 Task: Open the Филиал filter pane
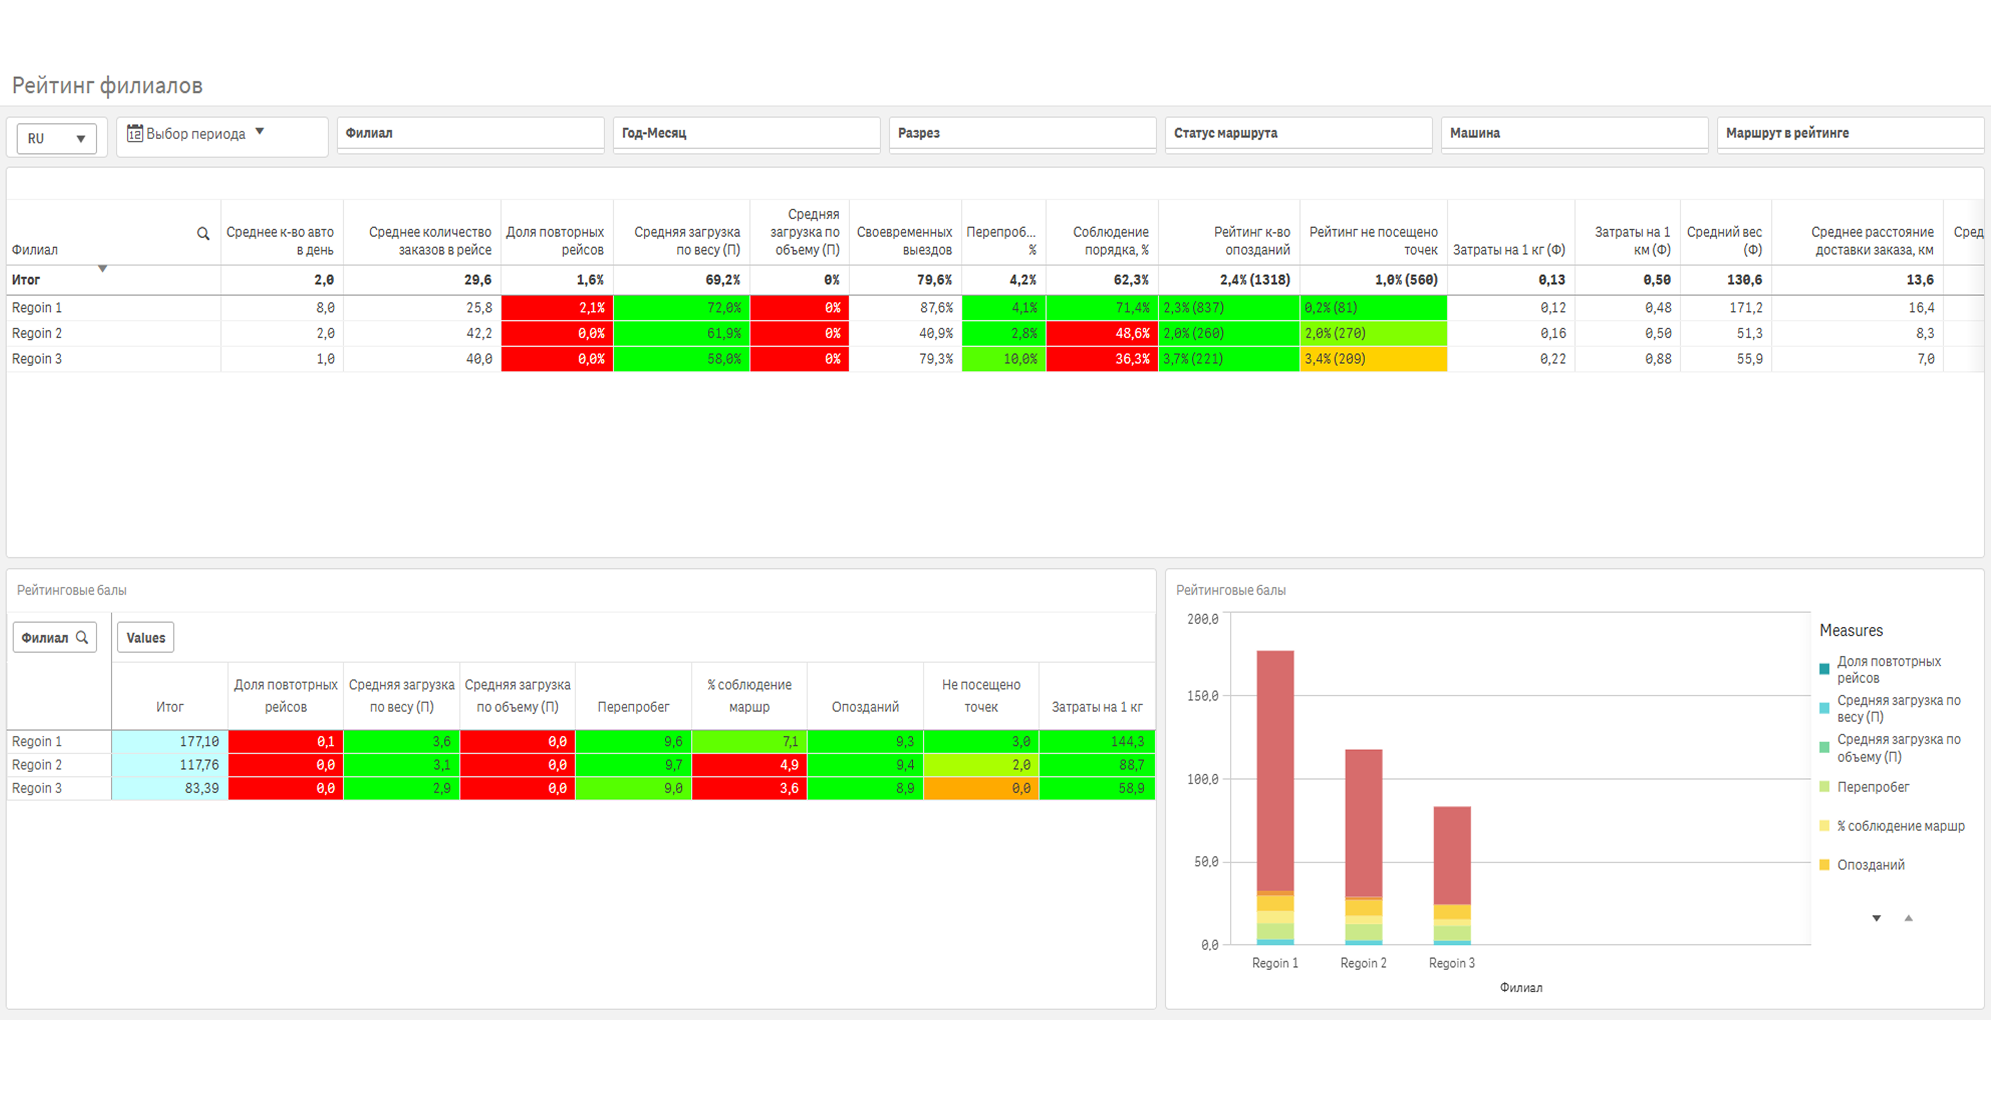470,134
